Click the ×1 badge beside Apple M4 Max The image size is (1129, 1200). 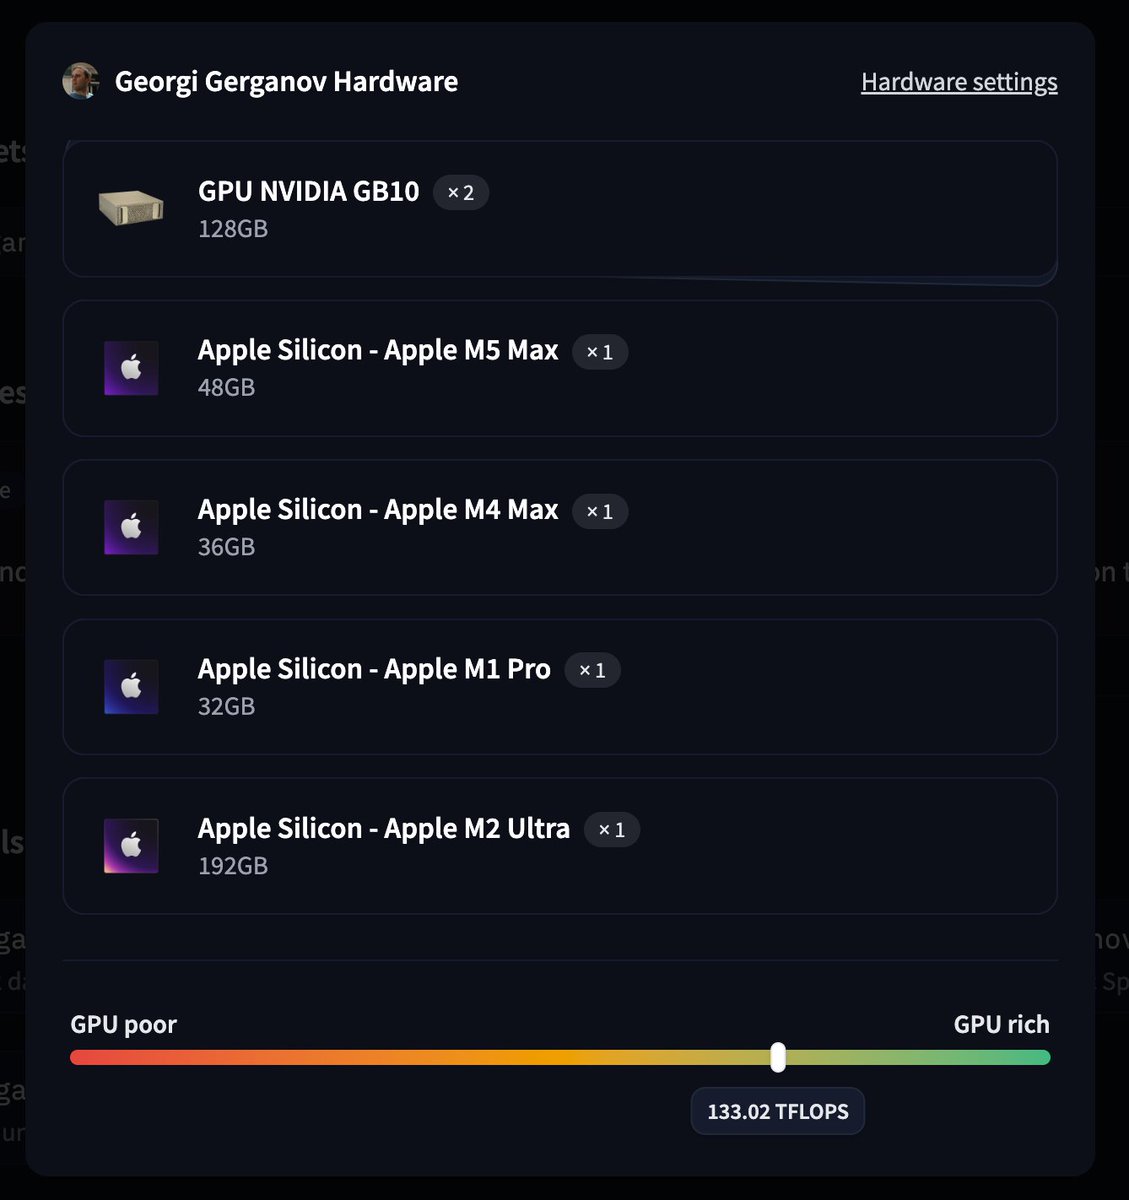600,511
